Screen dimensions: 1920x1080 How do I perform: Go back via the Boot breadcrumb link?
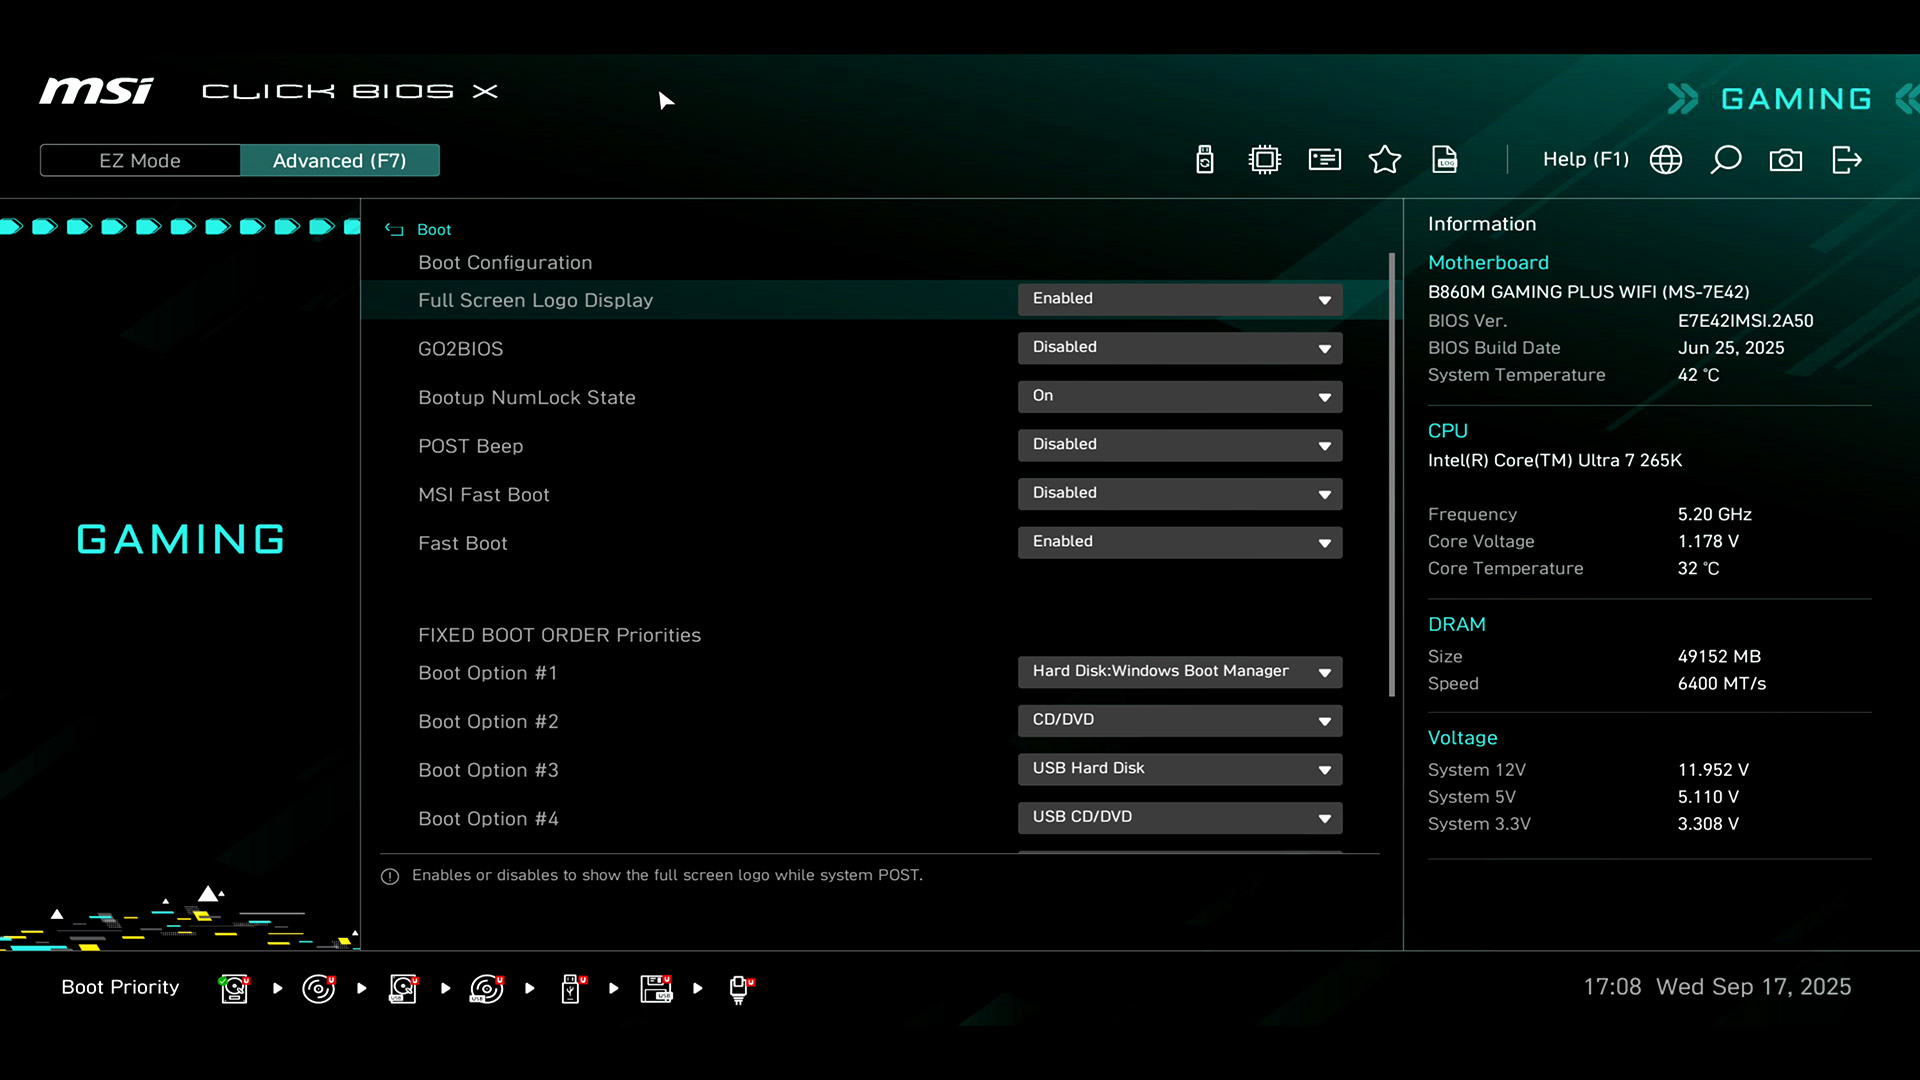pyautogui.click(x=433, y=230)
